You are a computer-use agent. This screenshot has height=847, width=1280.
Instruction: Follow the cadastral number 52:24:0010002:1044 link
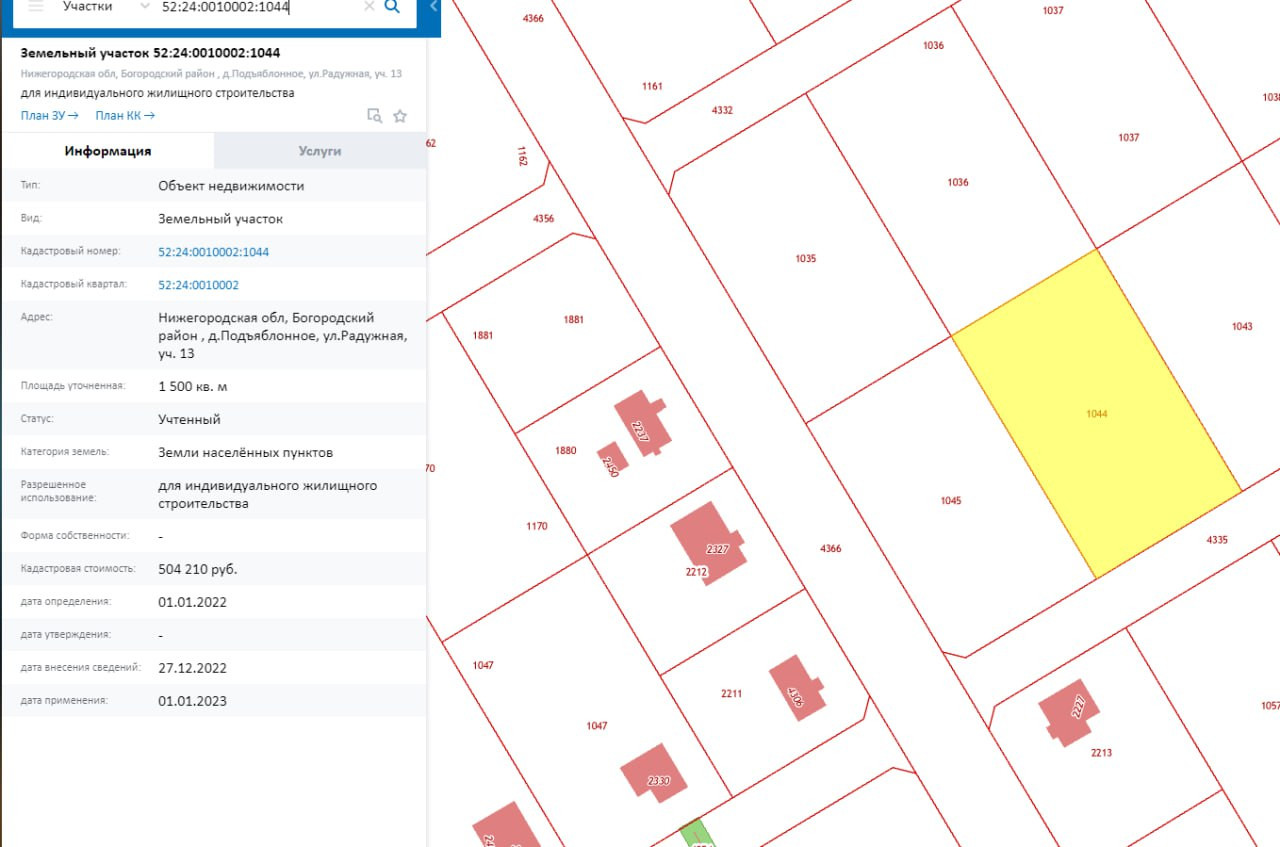point(213,252)
